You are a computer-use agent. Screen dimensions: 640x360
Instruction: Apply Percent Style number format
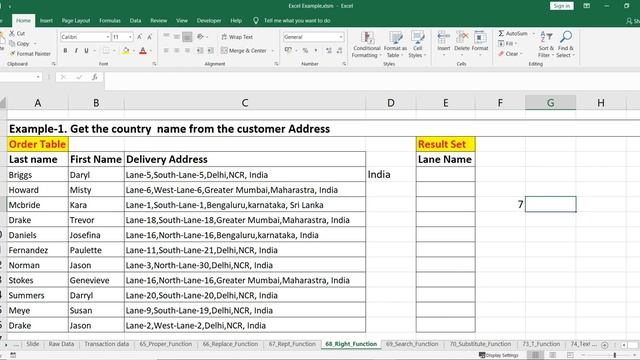pyautogui.click(x=305, y=51)
